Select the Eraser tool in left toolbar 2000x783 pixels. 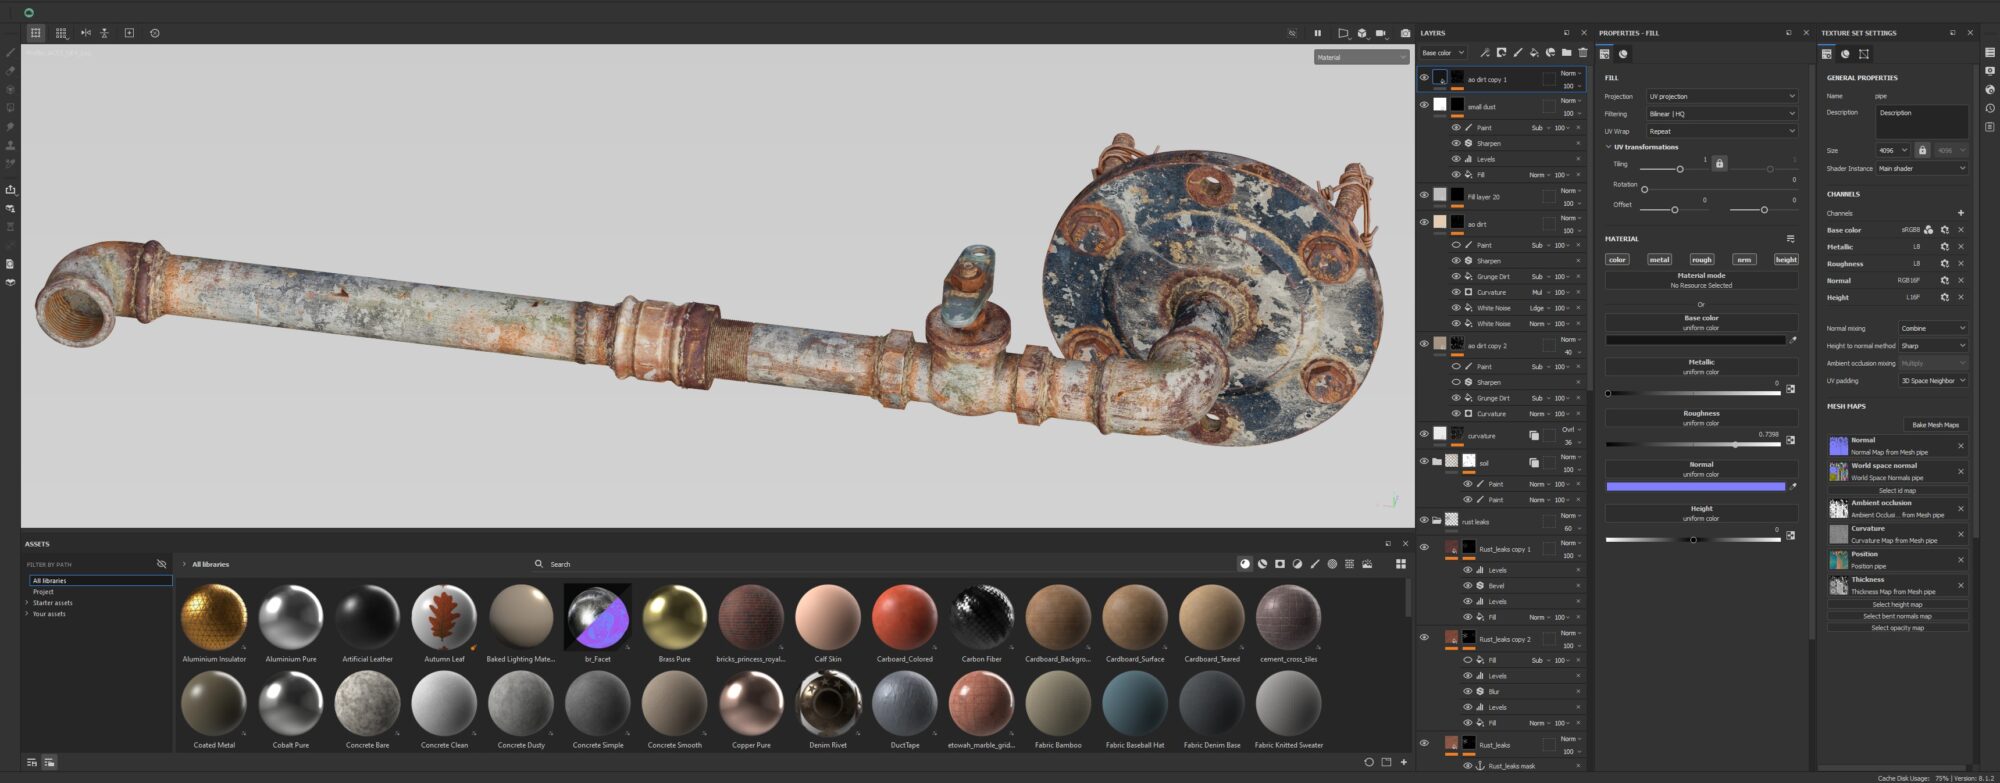10,71
